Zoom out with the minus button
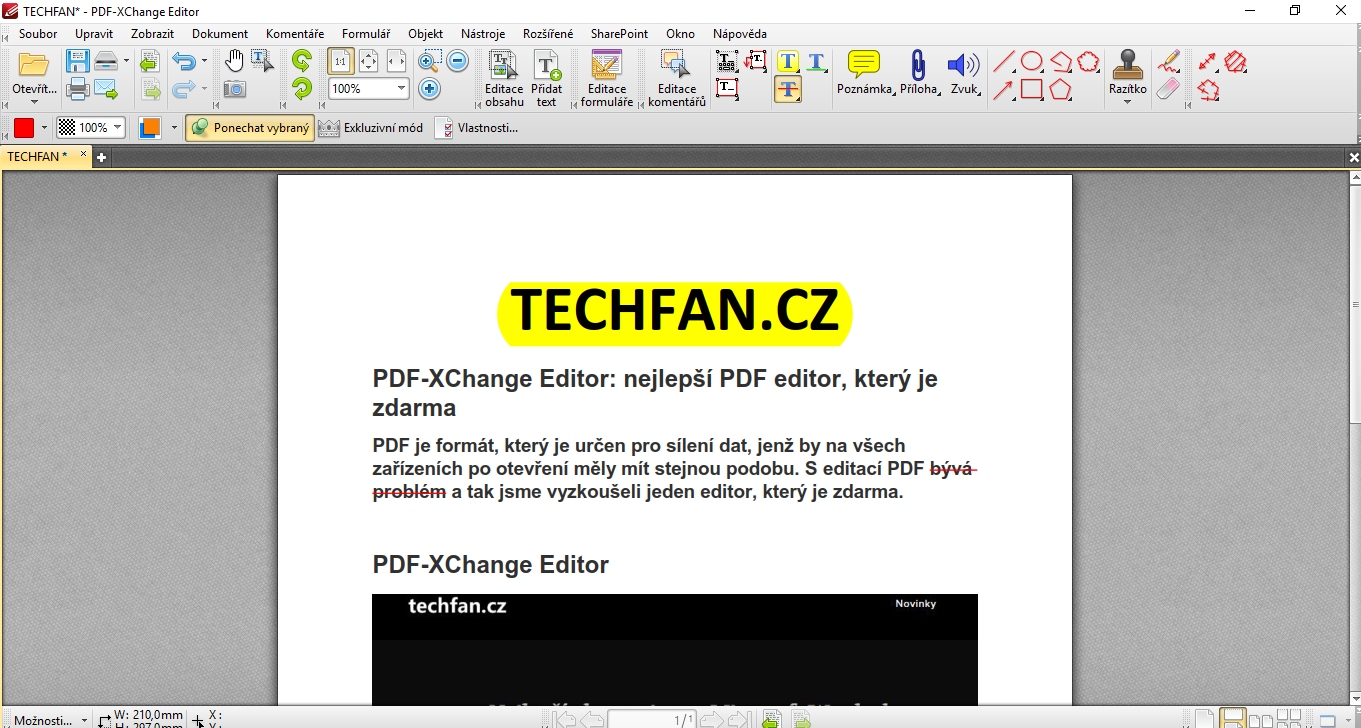 coord(458,61)
